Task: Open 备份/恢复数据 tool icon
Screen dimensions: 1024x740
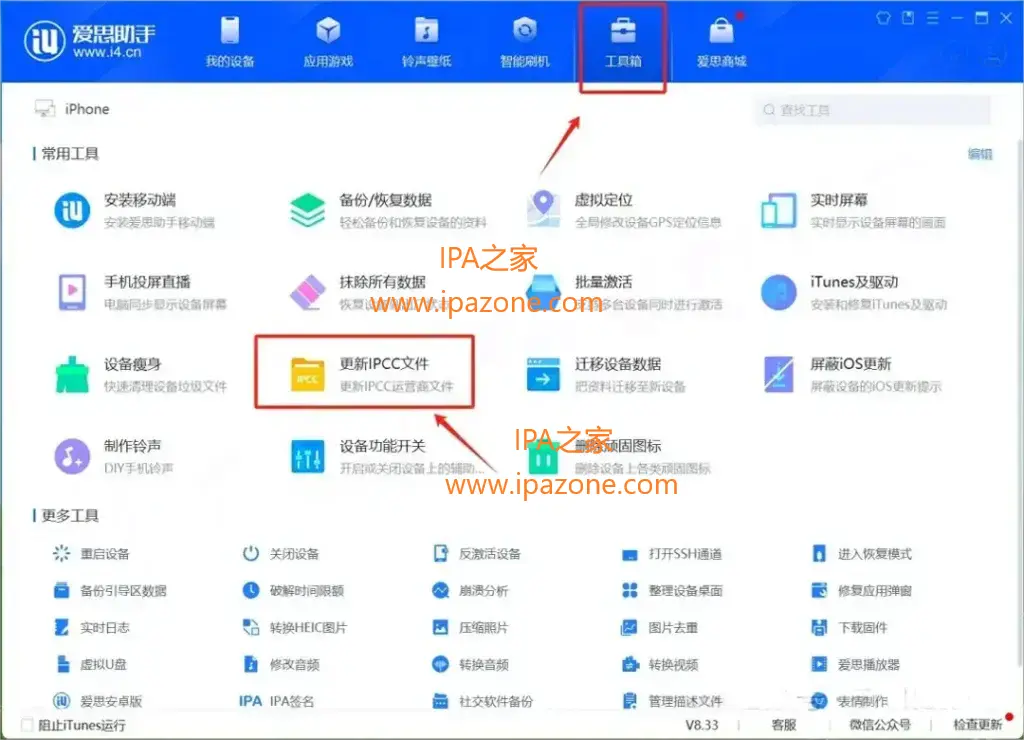Action: coord(308,210)
